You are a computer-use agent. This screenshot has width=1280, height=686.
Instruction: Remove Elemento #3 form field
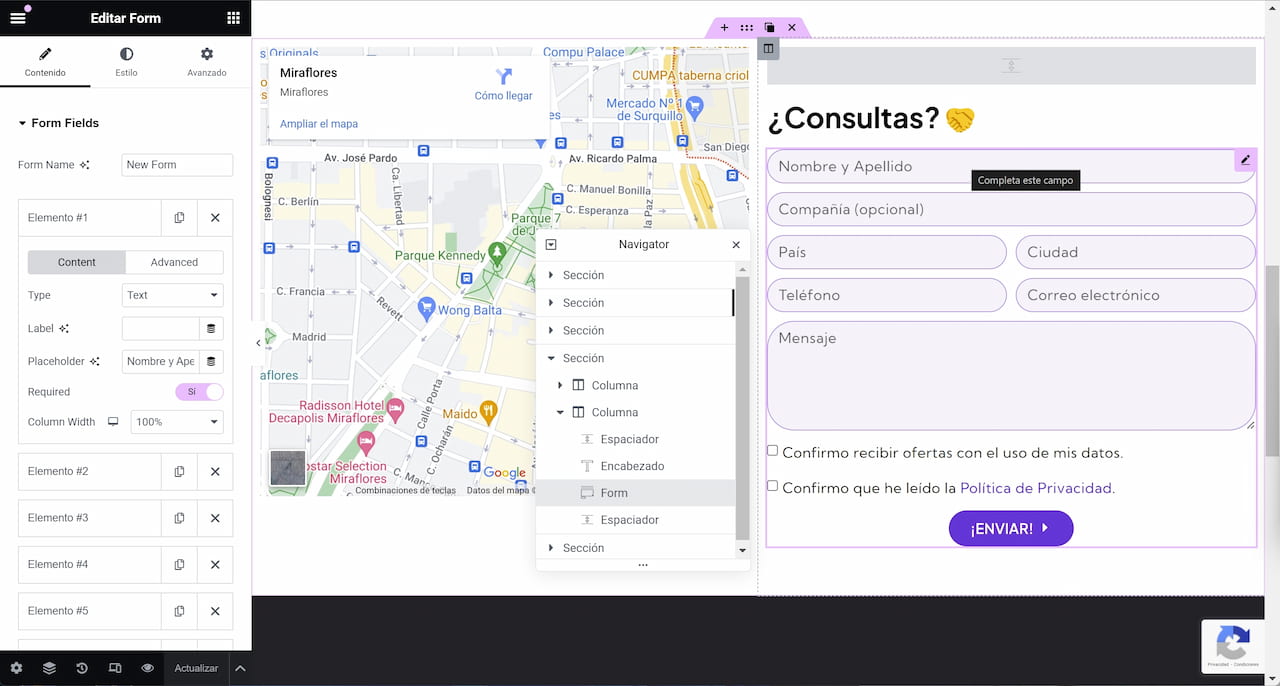(x=215, y=518)
